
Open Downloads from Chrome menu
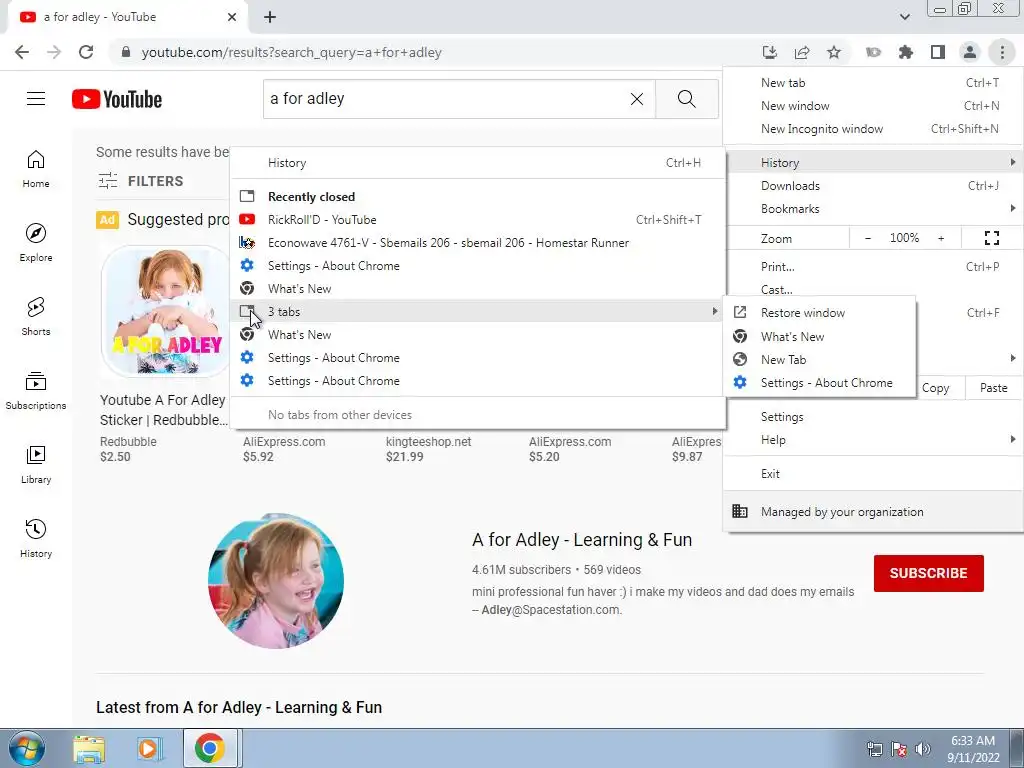click(x=872, y=185)
